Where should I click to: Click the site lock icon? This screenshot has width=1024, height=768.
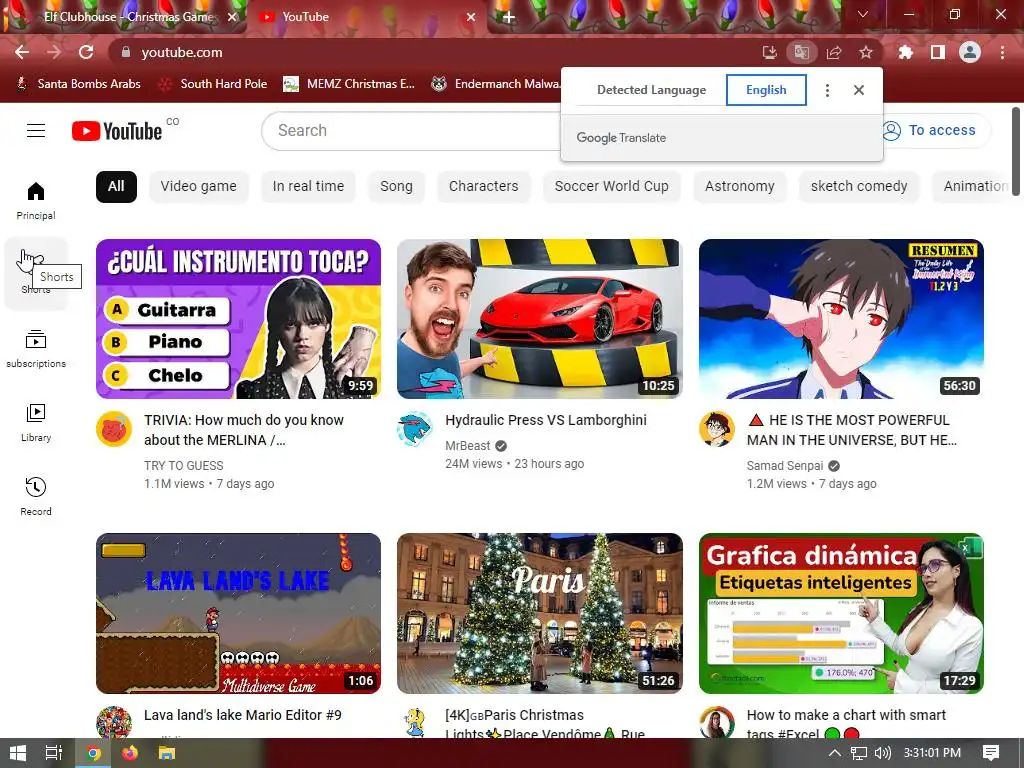coord(126,52)
